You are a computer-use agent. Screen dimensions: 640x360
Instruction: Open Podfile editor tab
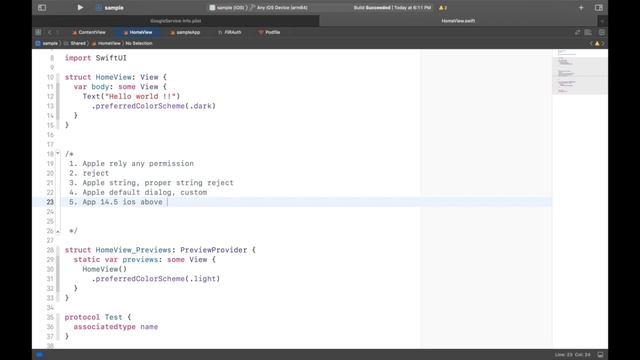pos(269,32)
